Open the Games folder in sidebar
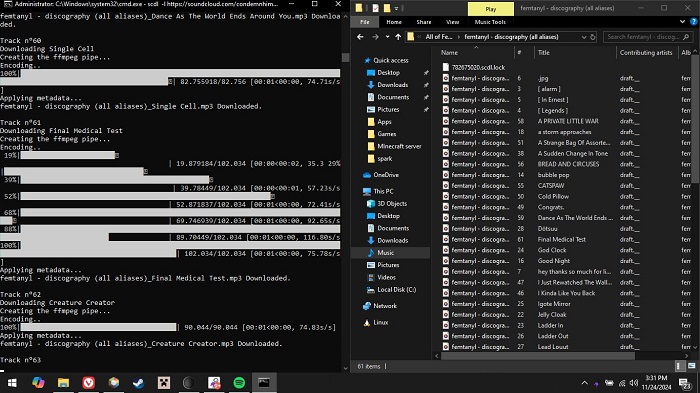The image size is (700, 393). (x=387, y=134)
